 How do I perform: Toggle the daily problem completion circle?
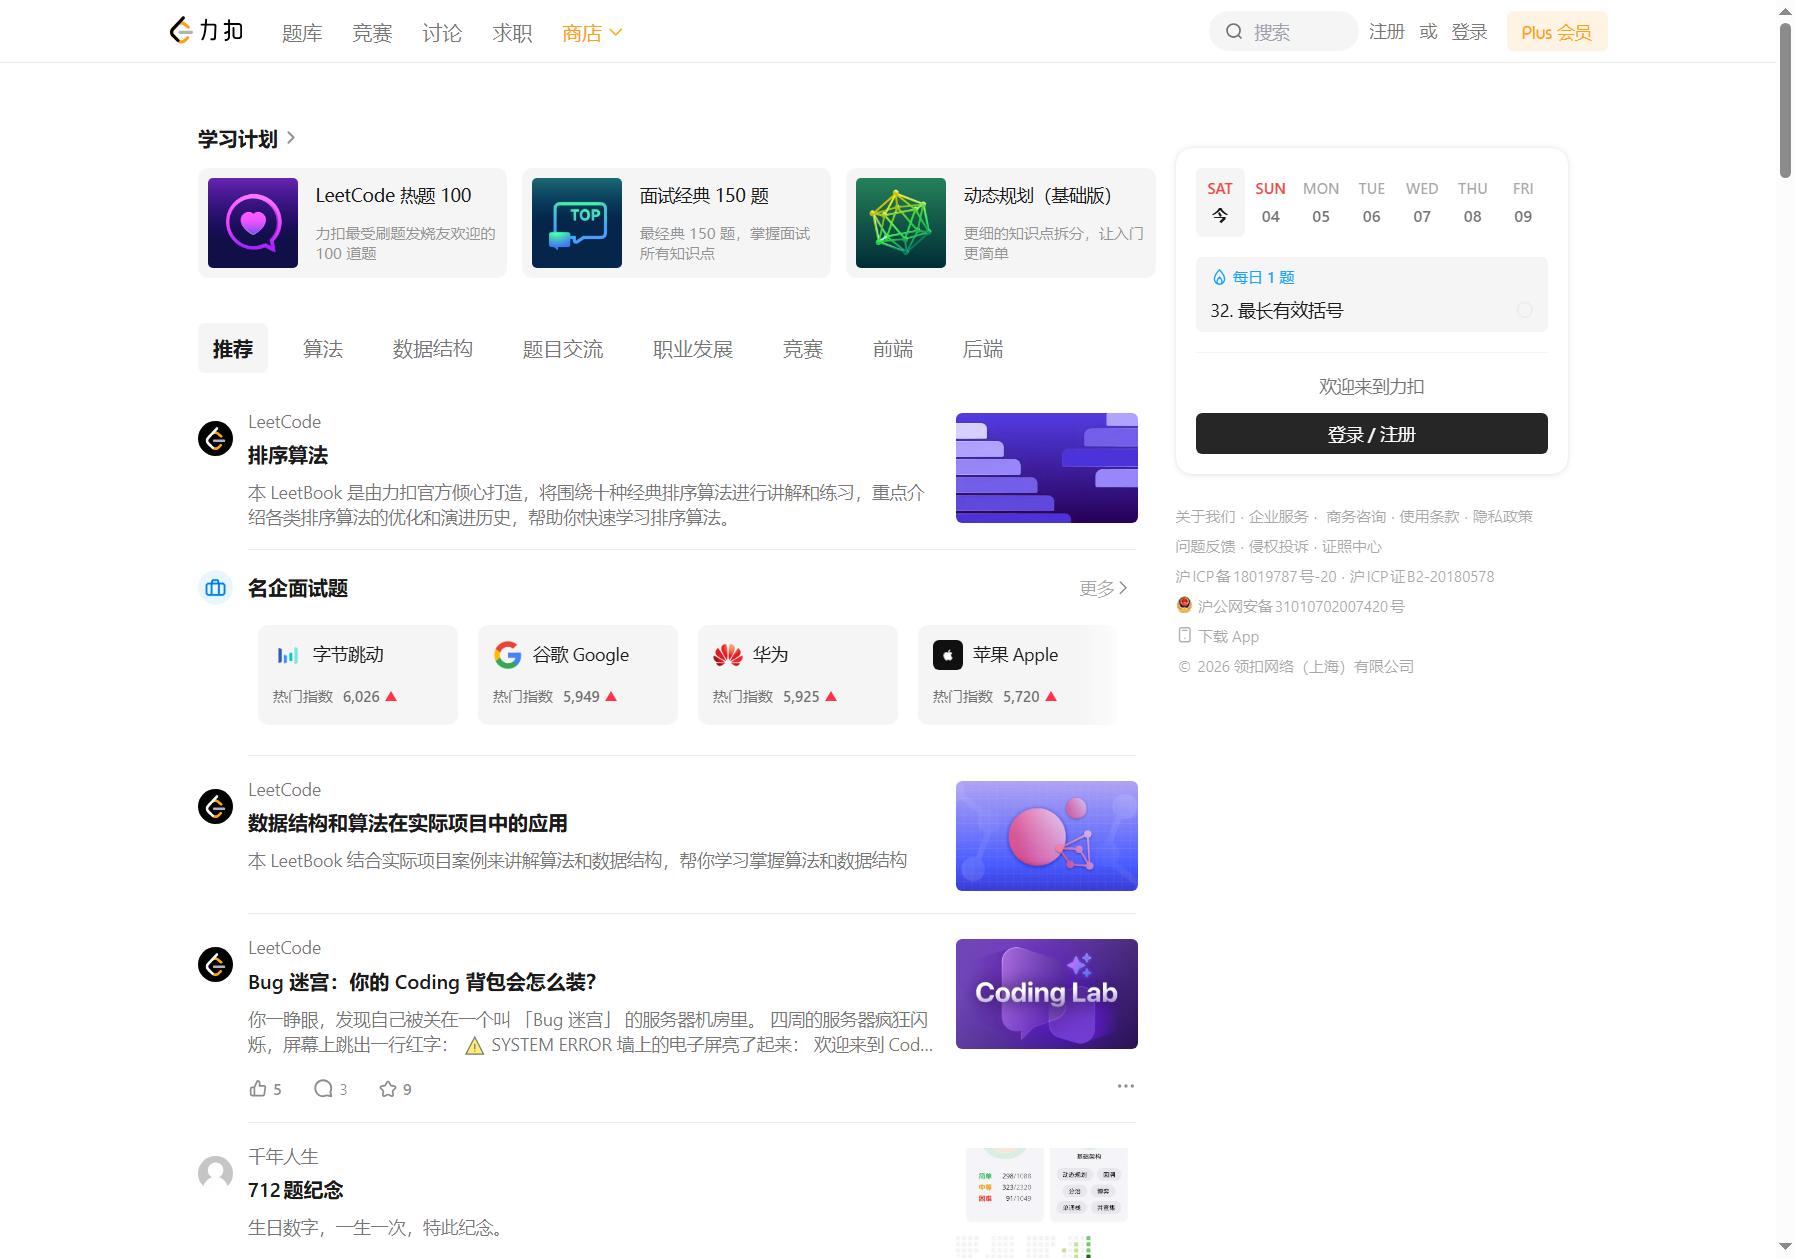pyautogui.click(x=1524, y=310)
